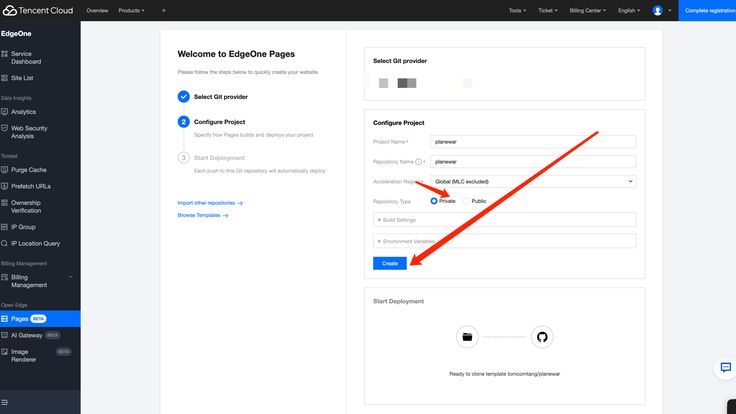The width and height of the screenshot is (736, 414).
Task: Select the Public repository type
Action: 466,201
